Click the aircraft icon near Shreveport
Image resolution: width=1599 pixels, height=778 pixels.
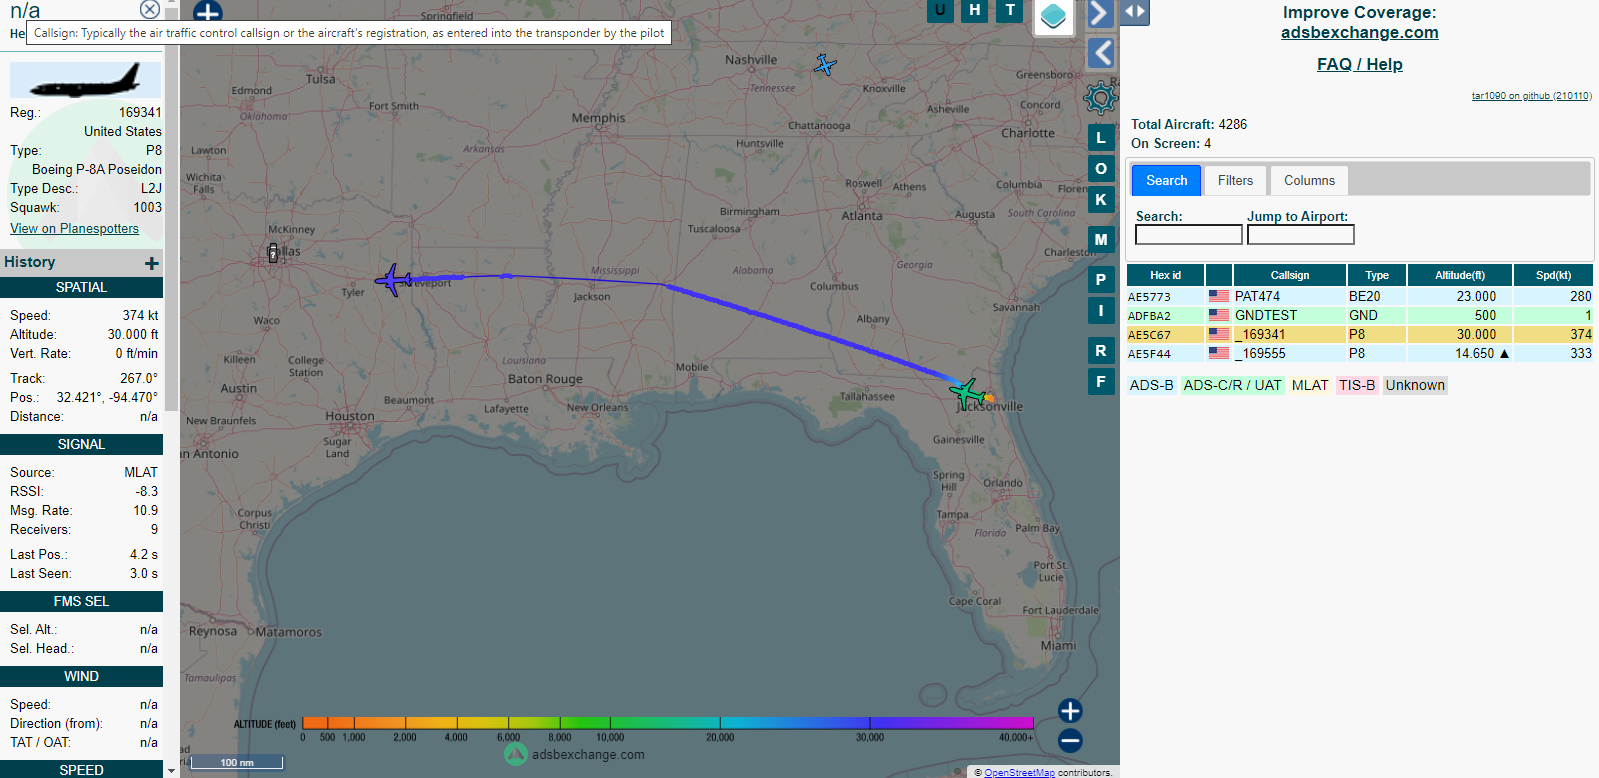click(x=393, y=280)
